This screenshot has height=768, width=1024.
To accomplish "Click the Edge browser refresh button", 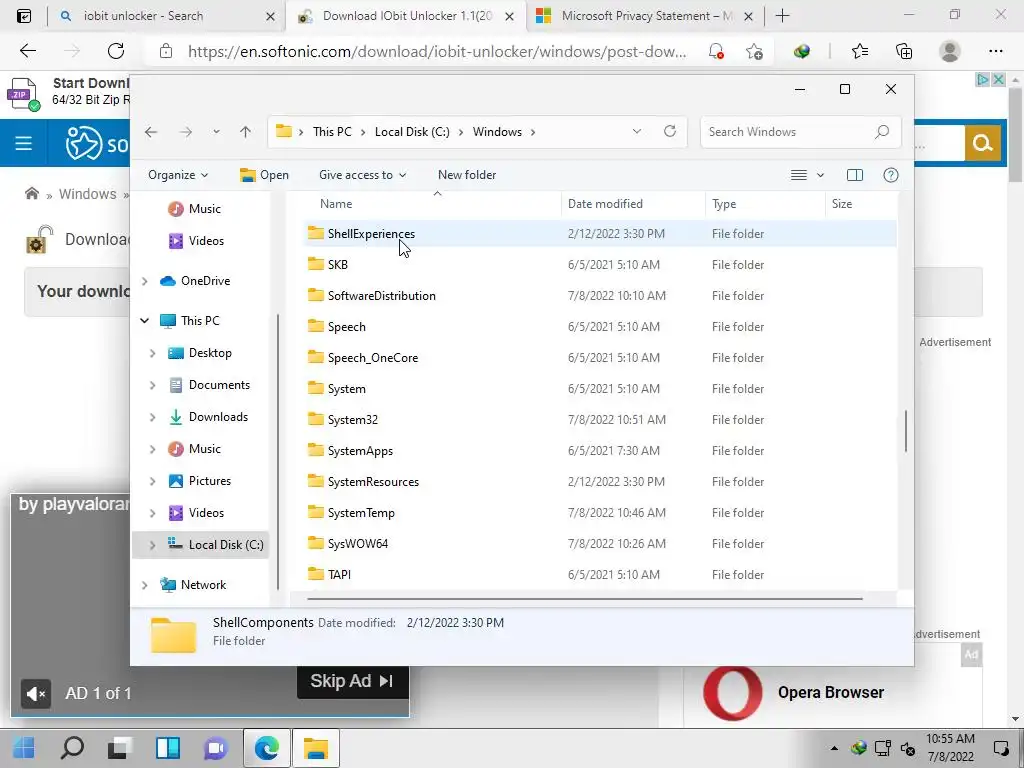I will 116,51.
